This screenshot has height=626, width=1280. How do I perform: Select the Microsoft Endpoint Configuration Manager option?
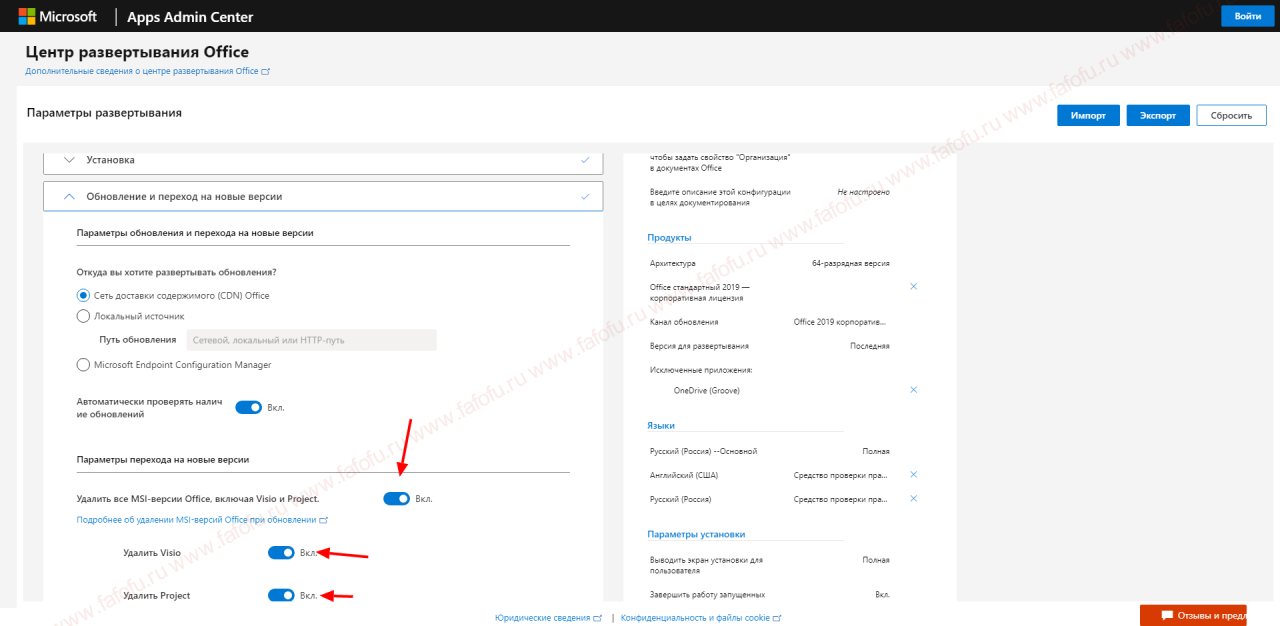[x=83, y=365]
